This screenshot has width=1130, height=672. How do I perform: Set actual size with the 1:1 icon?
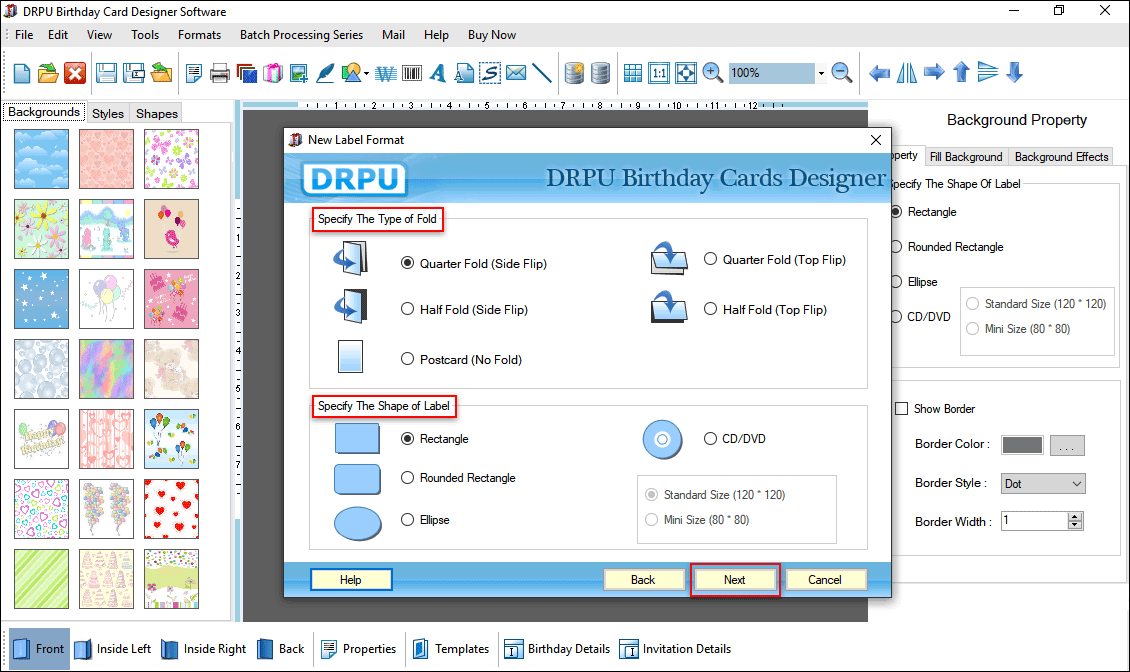pos(659,73)
